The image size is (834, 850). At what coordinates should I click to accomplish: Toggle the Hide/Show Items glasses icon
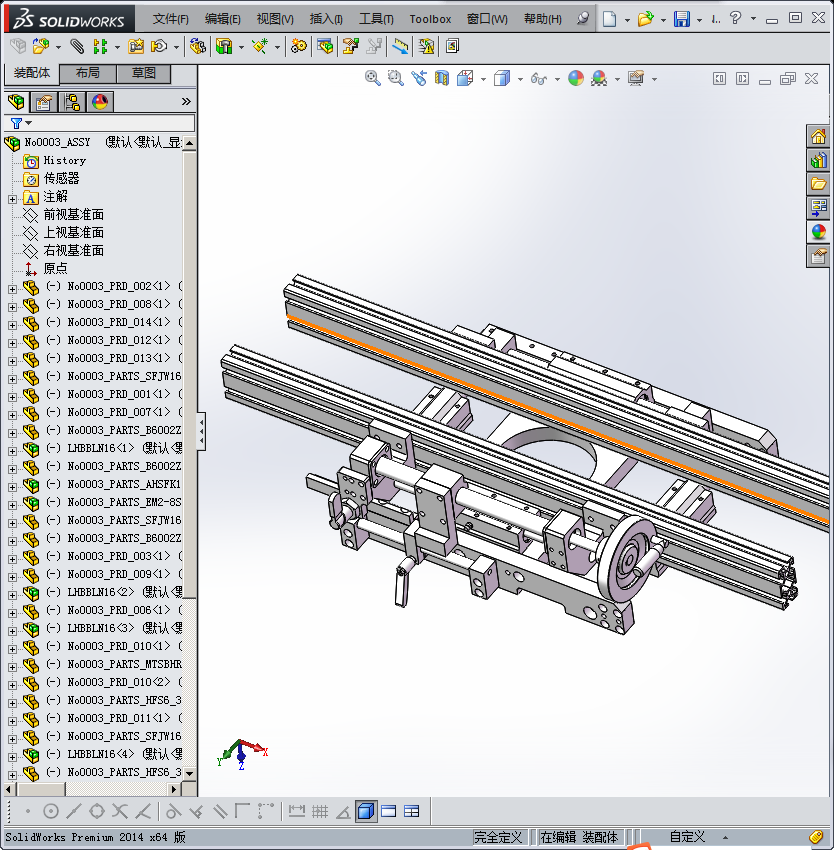pyautogui.click(x=538, y=78)
